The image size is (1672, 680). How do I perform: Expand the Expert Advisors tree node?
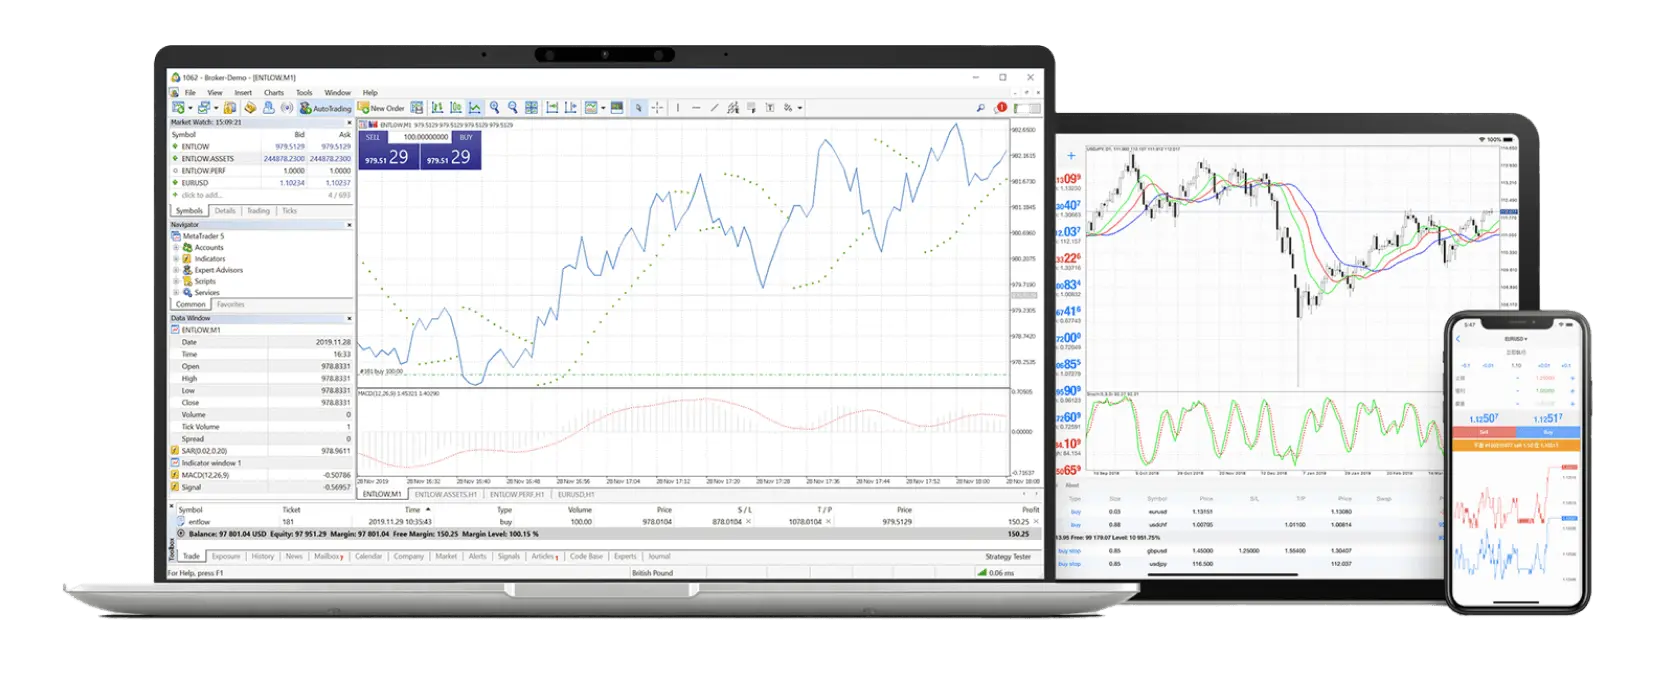pos(176,270)
